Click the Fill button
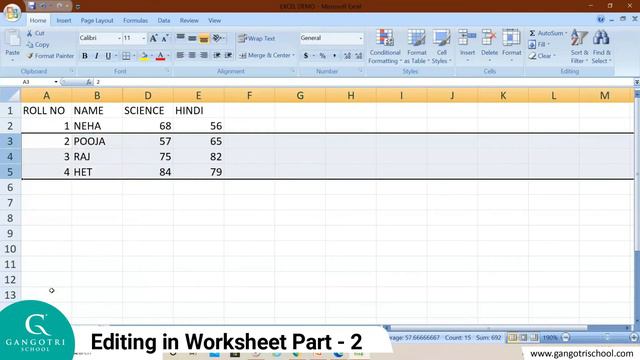 click(539, 44)
